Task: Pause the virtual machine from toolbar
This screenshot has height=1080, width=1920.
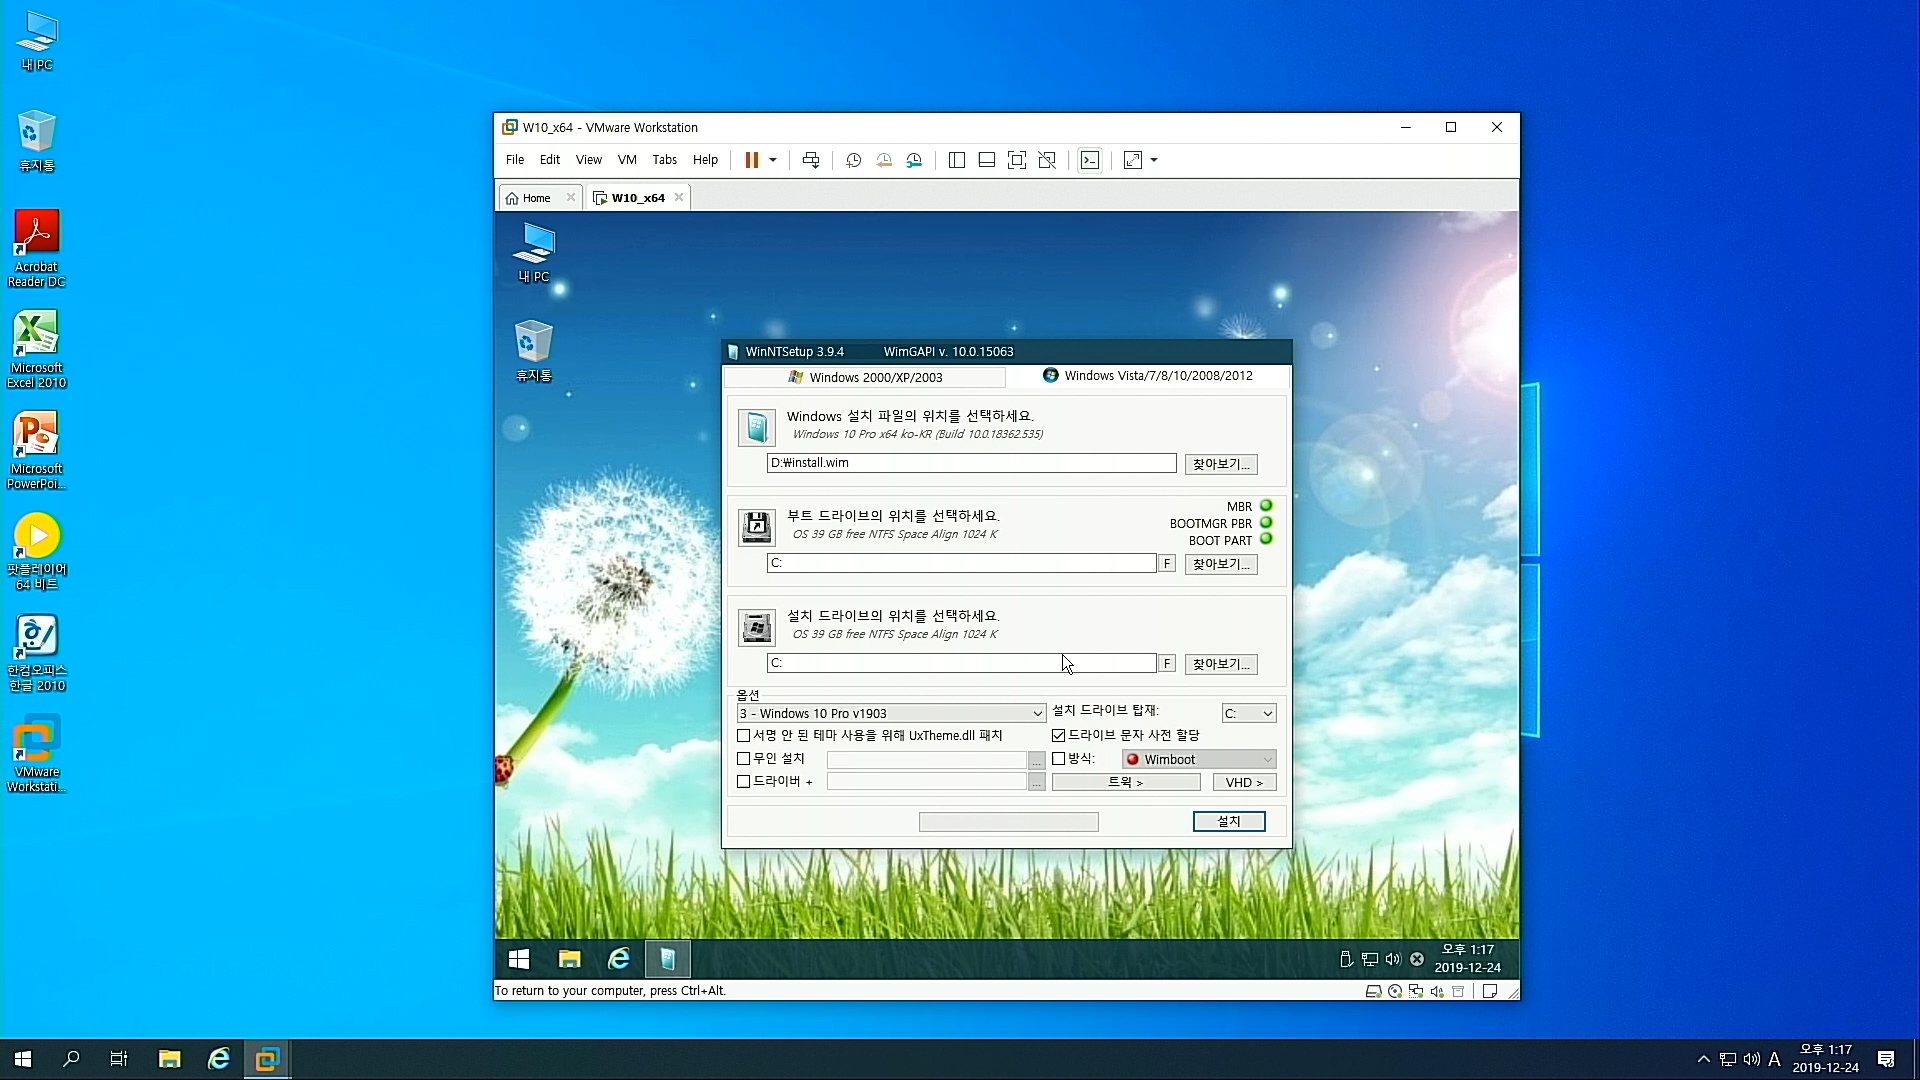Action: pyautogui.click(x=751, y=160)
